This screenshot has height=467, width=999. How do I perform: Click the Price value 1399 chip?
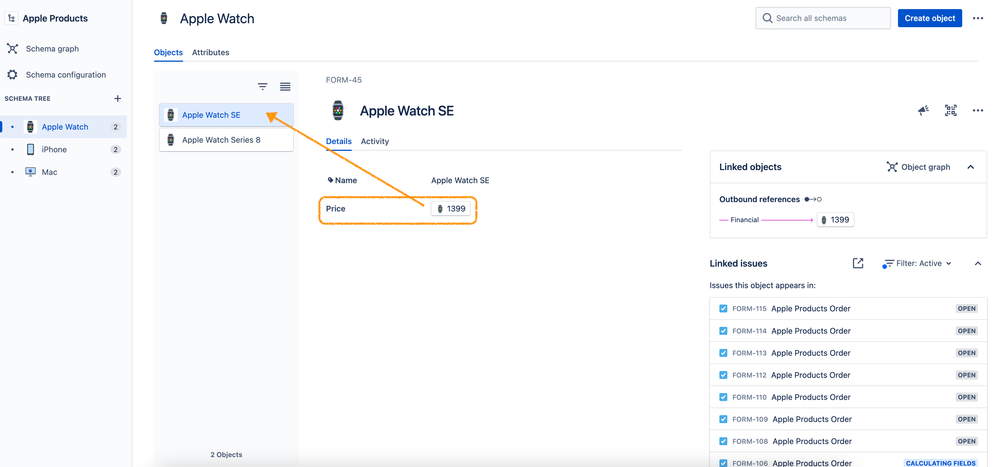(x=450, y=209)
